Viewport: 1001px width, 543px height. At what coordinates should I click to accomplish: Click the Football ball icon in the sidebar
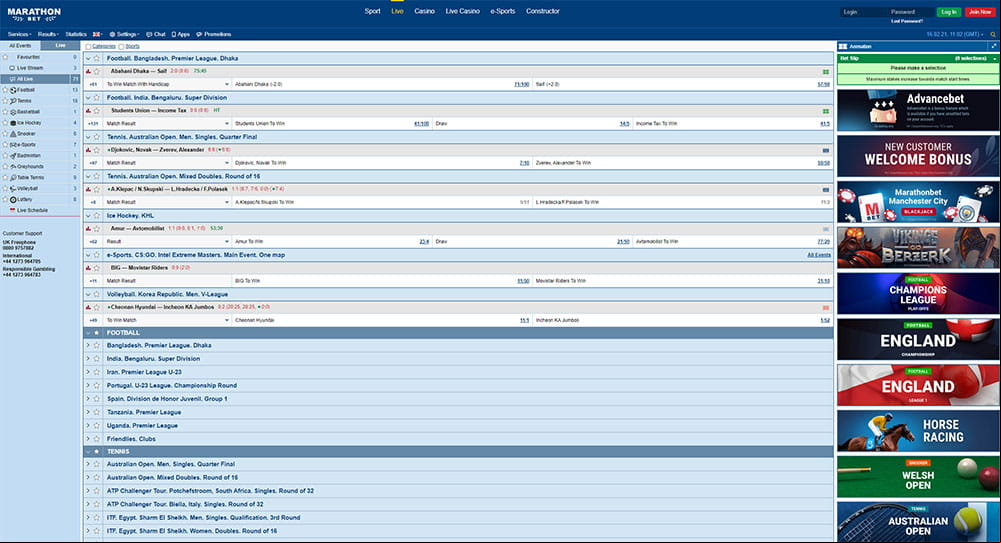click(x=13, y=90)
